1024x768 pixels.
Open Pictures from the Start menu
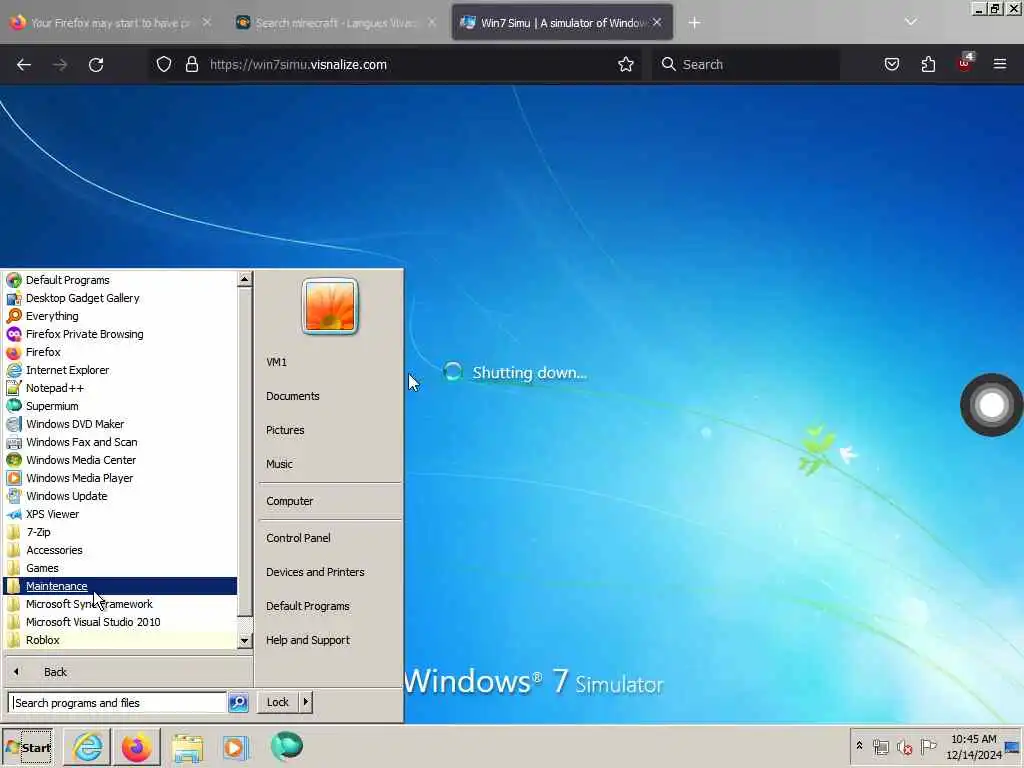point(285,430)
